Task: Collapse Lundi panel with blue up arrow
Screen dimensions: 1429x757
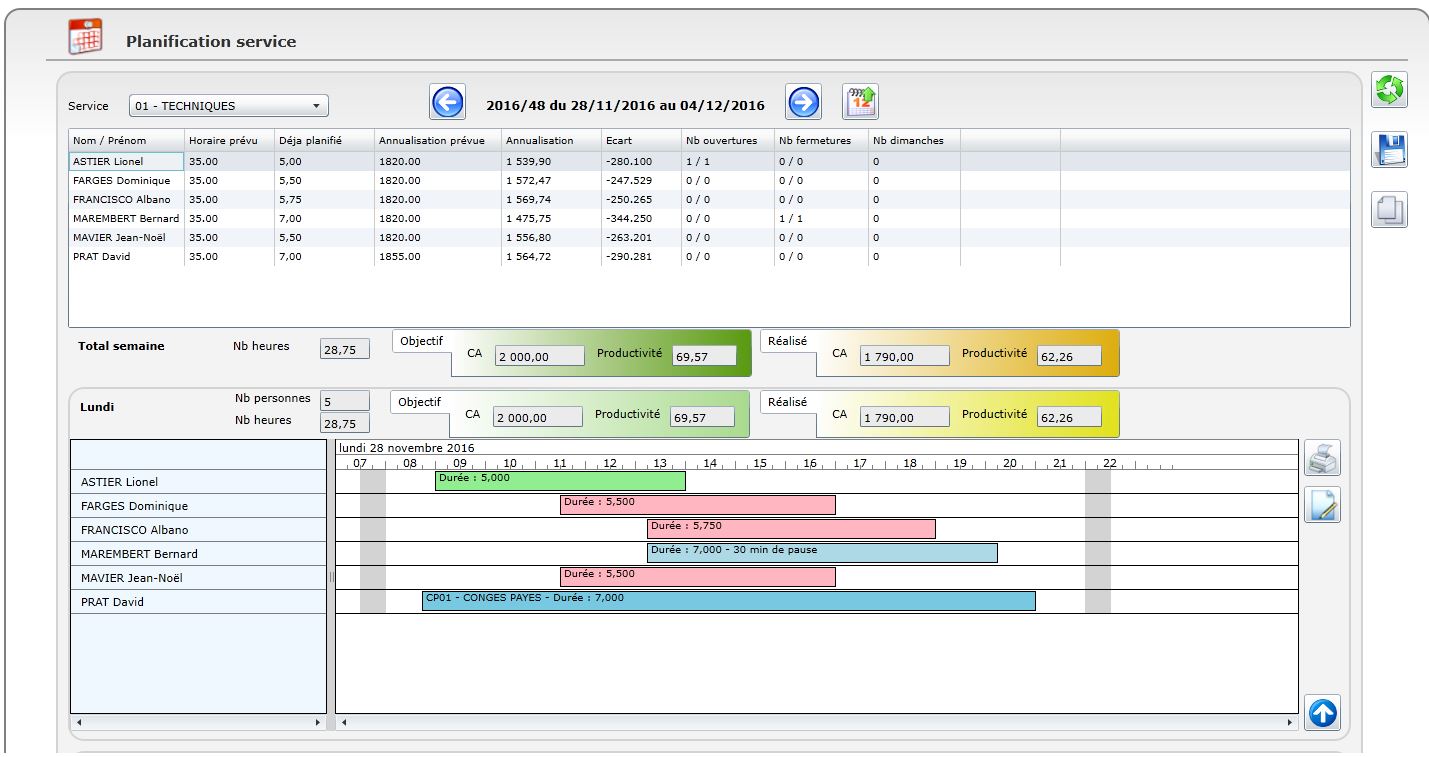Action: [1322, 712]
